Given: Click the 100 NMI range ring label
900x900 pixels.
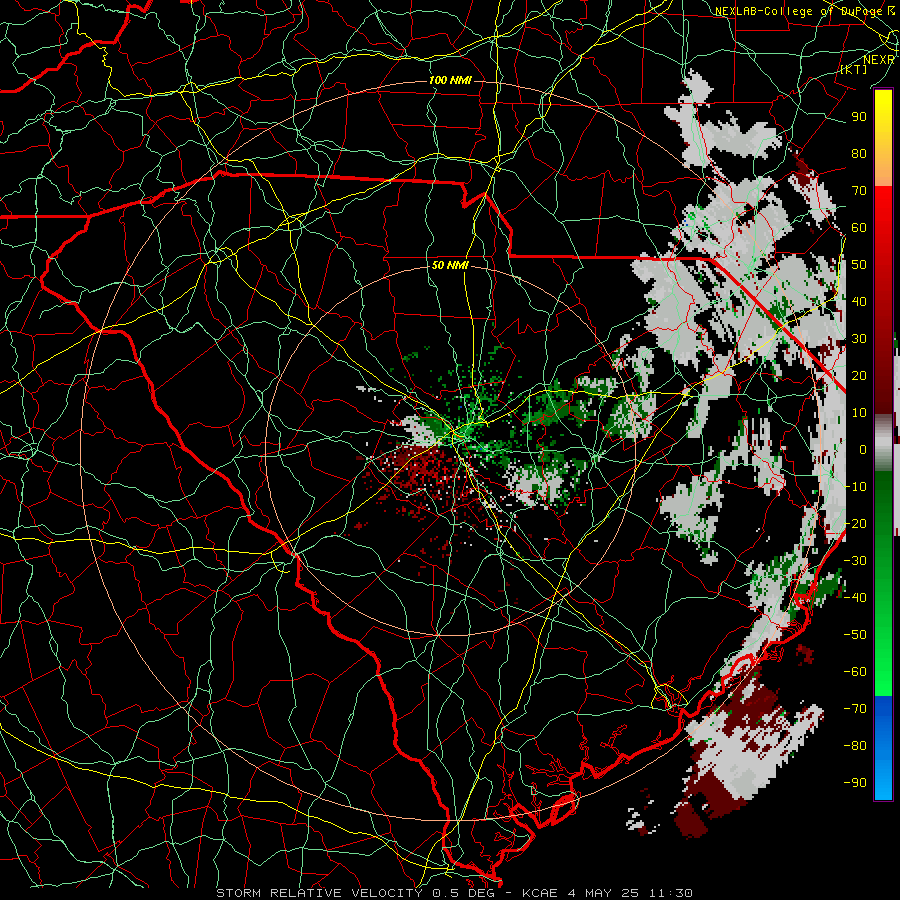Looking at the screenshot, I should (450, 80).
